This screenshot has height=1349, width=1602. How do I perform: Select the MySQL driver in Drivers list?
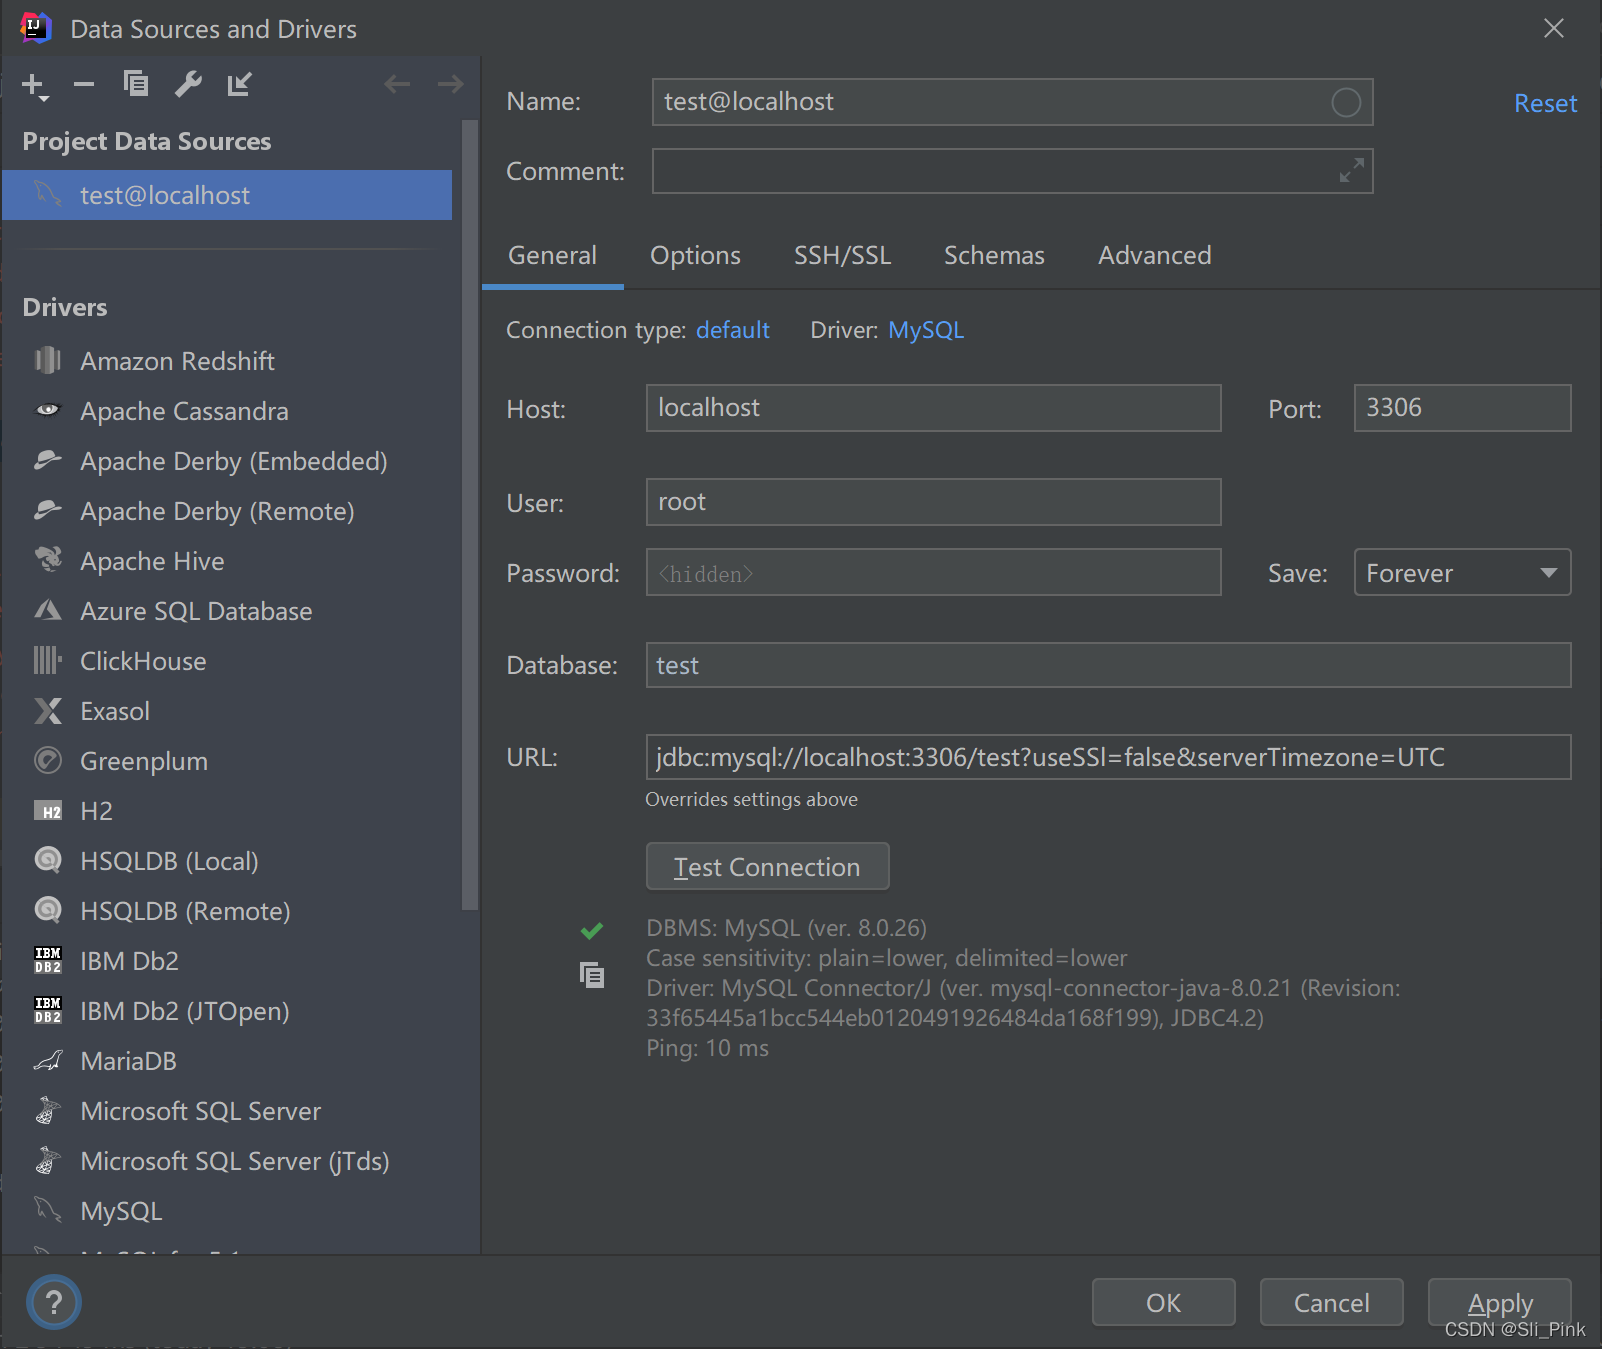tap(227, 1211)
